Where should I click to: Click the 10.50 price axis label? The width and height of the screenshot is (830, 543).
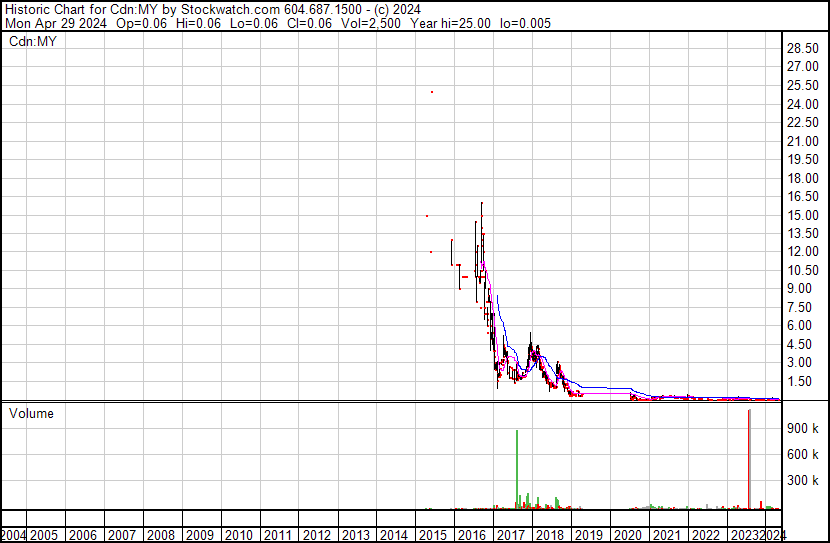(x=803, y=270)
